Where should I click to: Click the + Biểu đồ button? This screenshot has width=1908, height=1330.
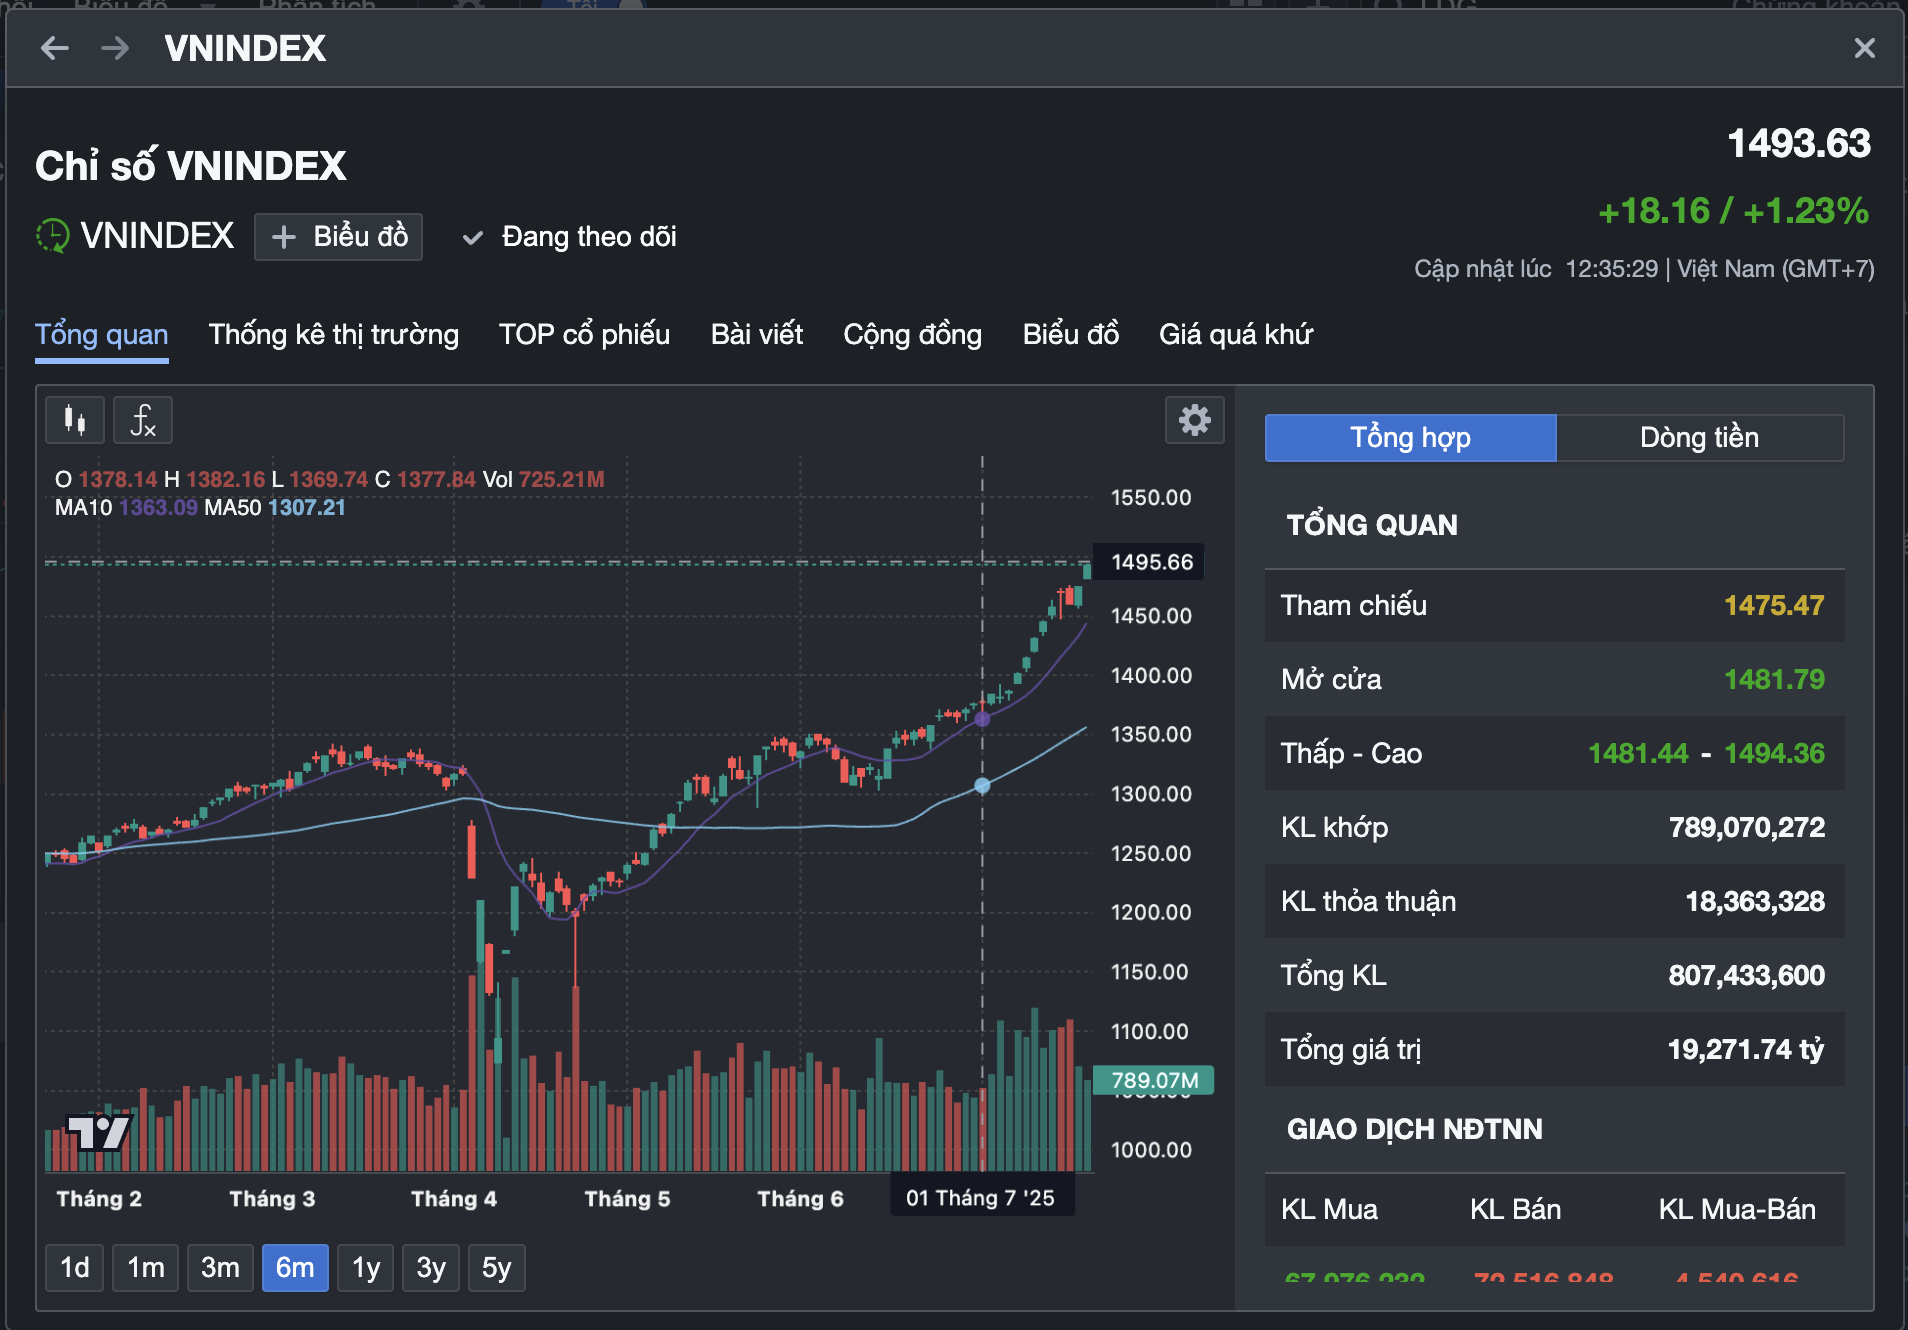pyautogui.click(x=338, y=237)
